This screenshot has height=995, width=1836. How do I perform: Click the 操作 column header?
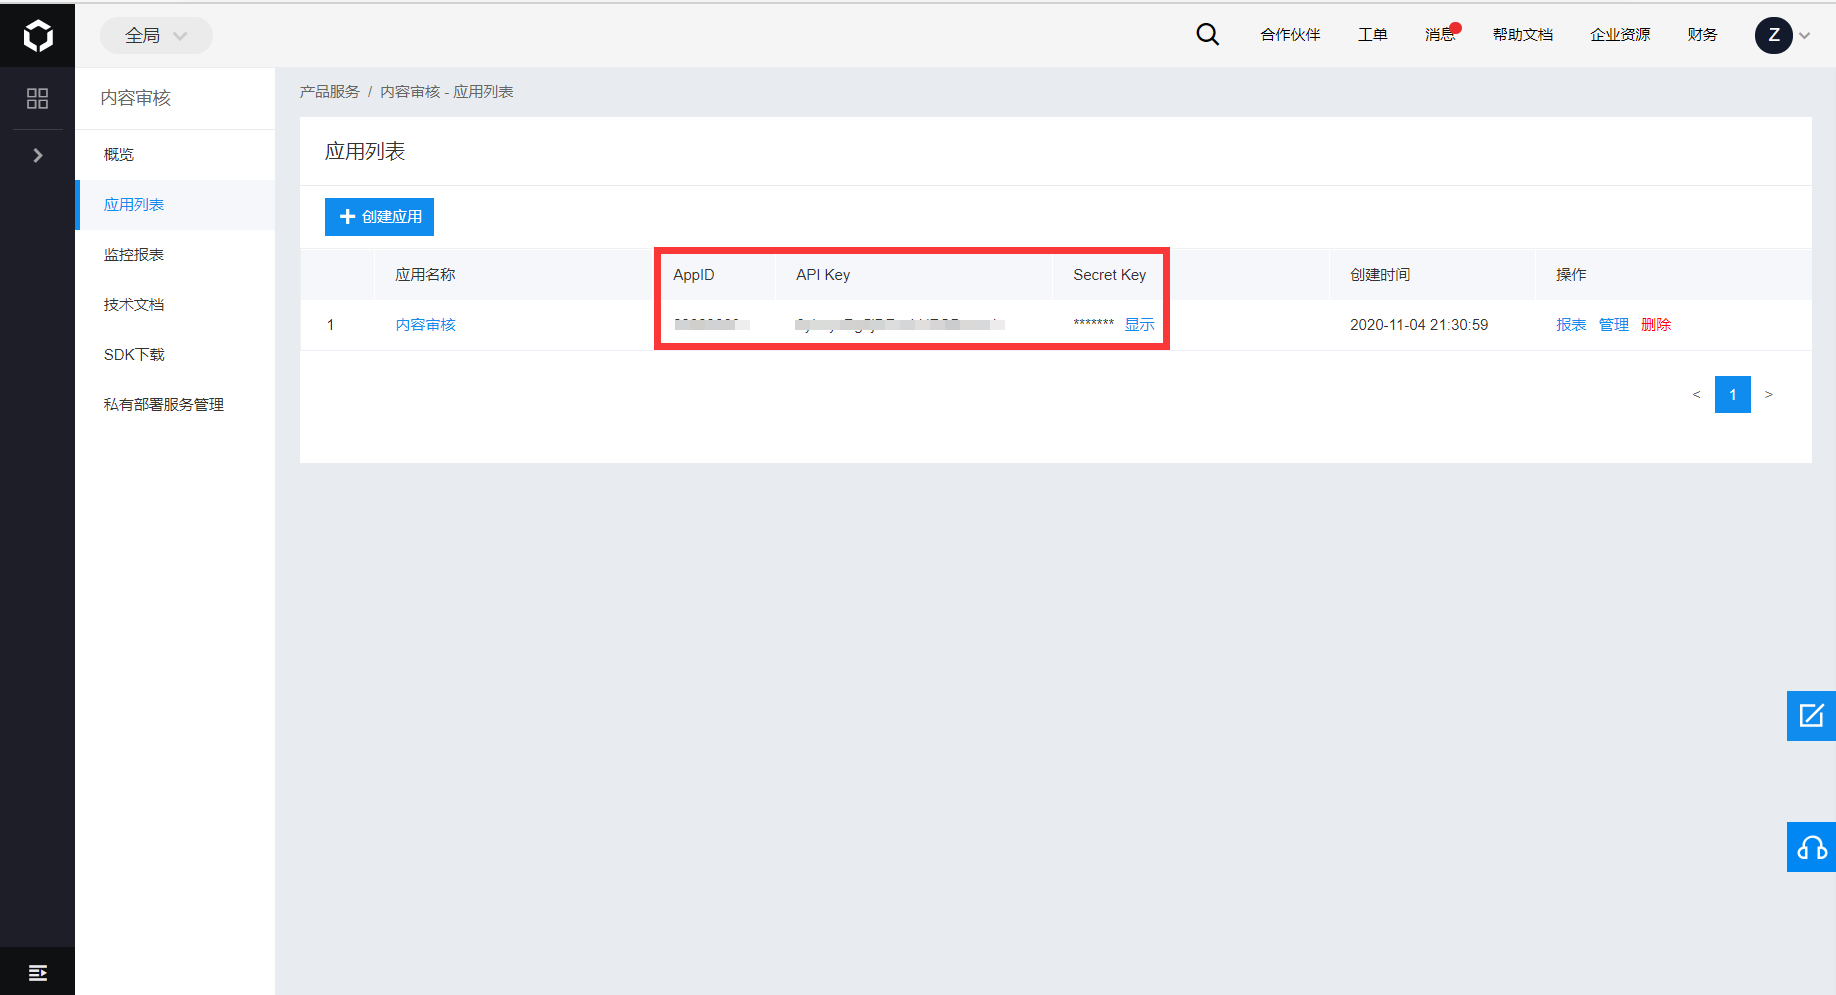click(x=1571, y=275)
